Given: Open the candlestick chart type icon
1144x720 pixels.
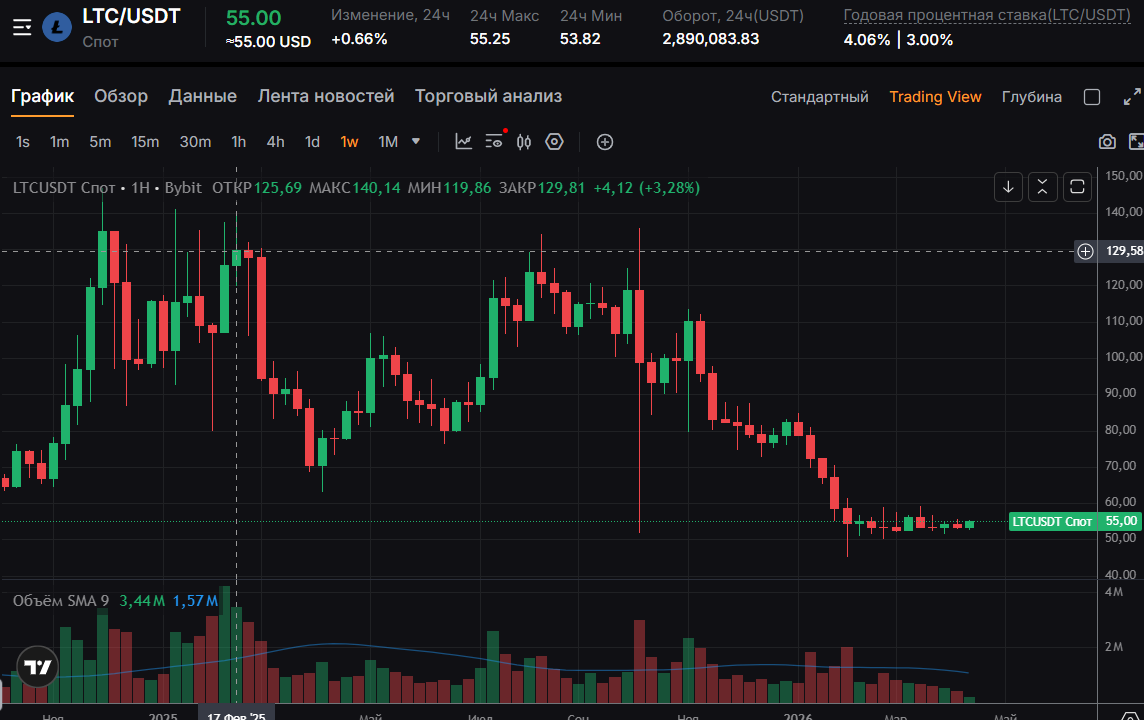Looking at the screenshot, I should [x=524, y=142].
